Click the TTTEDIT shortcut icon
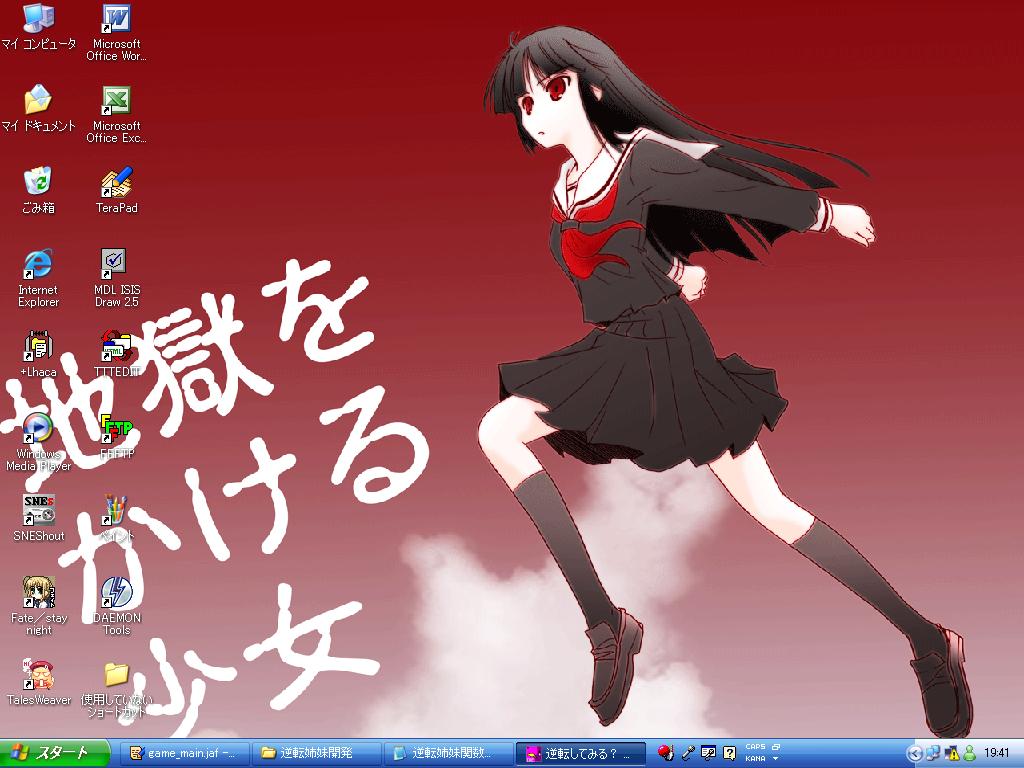This screenshot has height=768, width=1024. pos(116,355)
